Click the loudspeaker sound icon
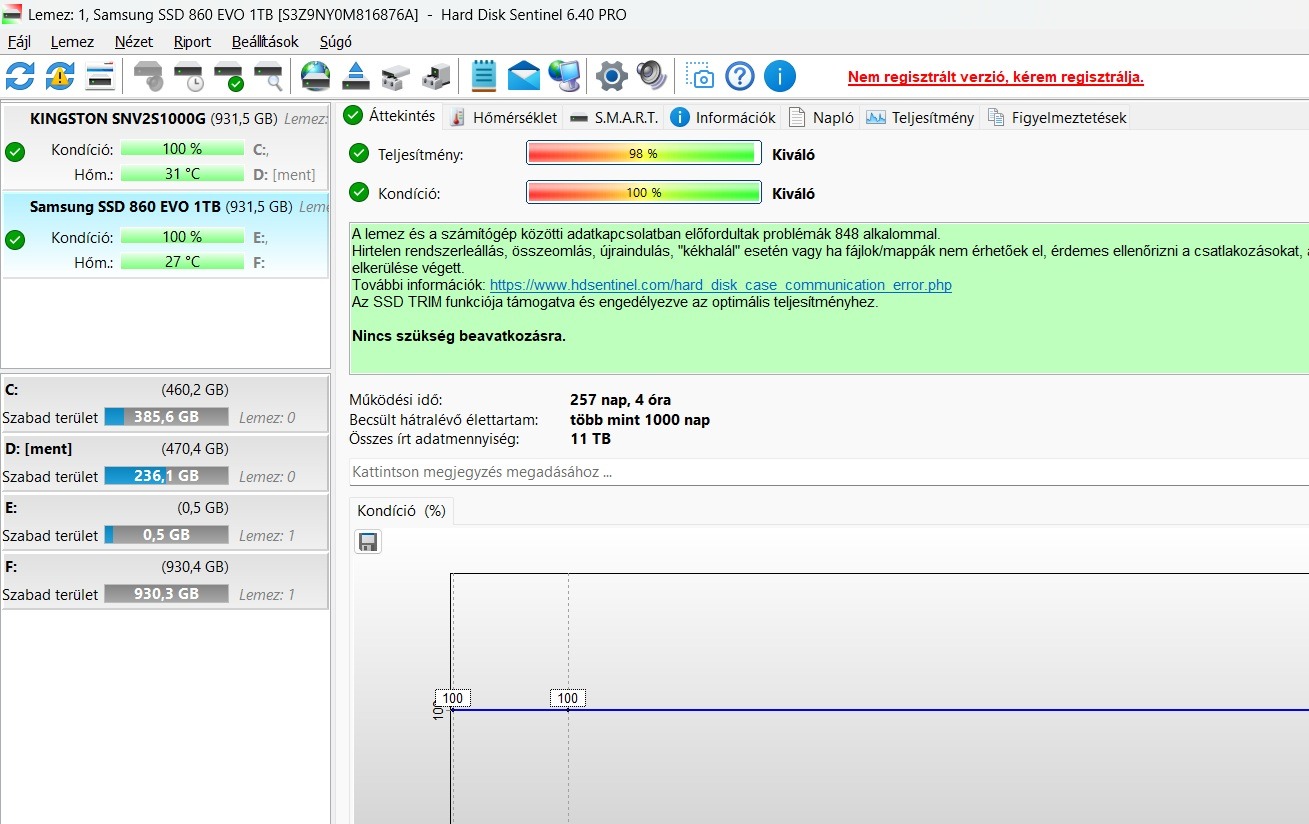This screenshot has width=1309, height=824. coord(651,76)
